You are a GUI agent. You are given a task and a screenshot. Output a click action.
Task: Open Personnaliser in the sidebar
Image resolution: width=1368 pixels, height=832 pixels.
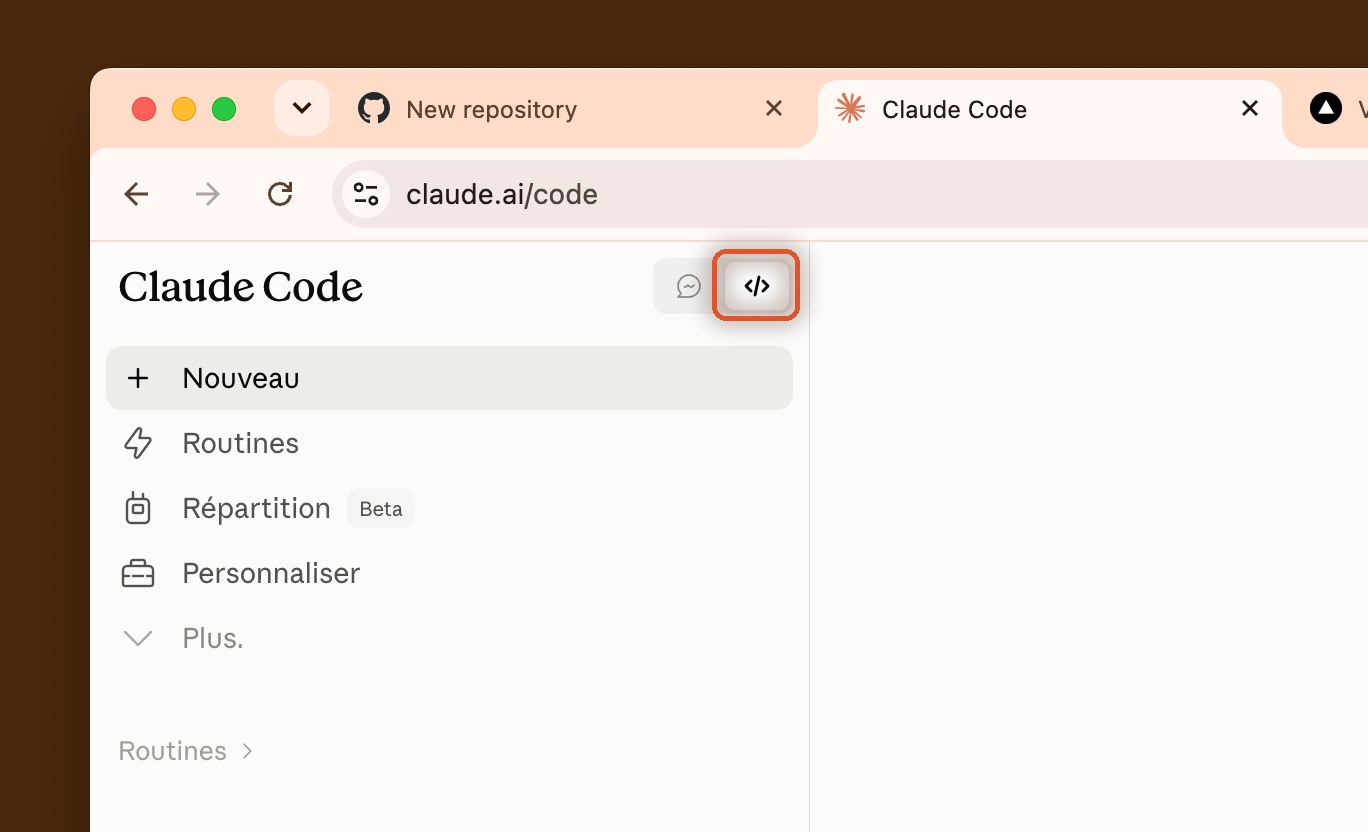click(449, 573)
